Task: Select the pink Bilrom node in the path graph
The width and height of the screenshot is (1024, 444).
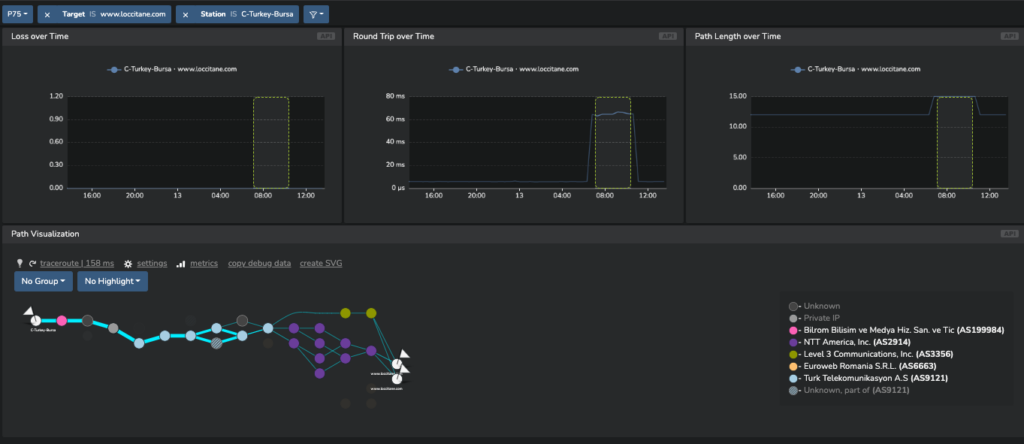Action: click(61, 321)
